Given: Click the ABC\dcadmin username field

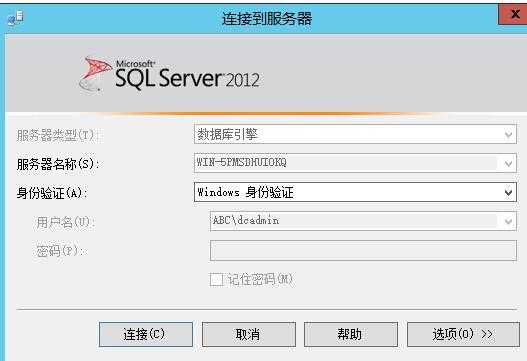Looking at the screenshot, I should (363, 221).
